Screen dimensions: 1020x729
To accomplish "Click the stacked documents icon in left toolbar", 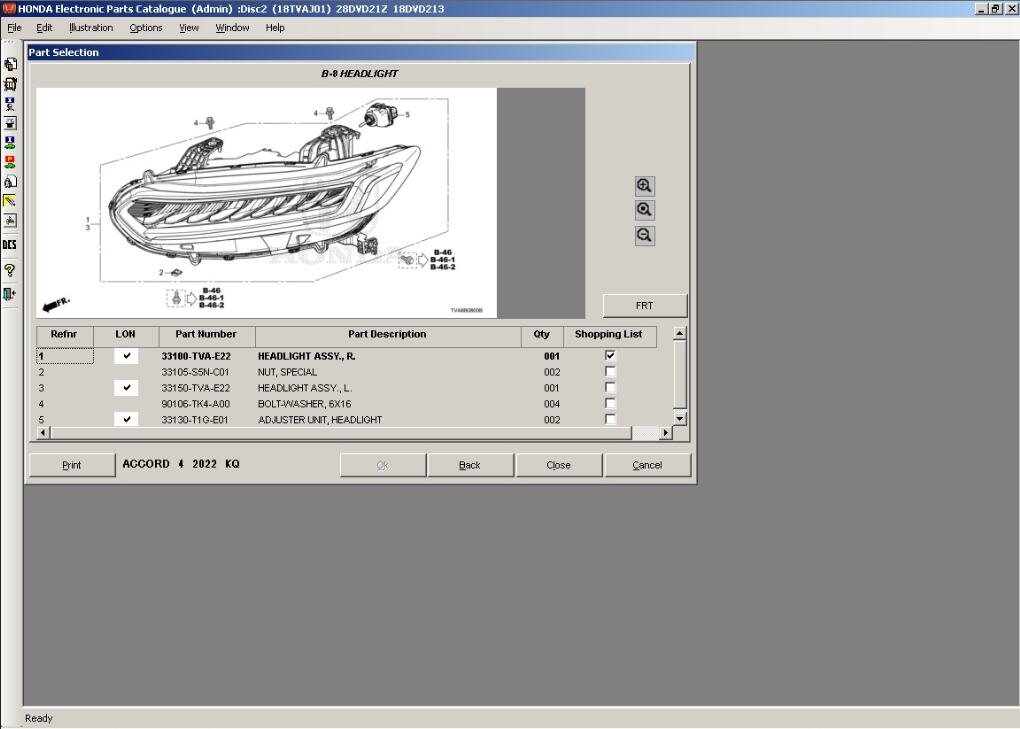I will click(10, 64).
